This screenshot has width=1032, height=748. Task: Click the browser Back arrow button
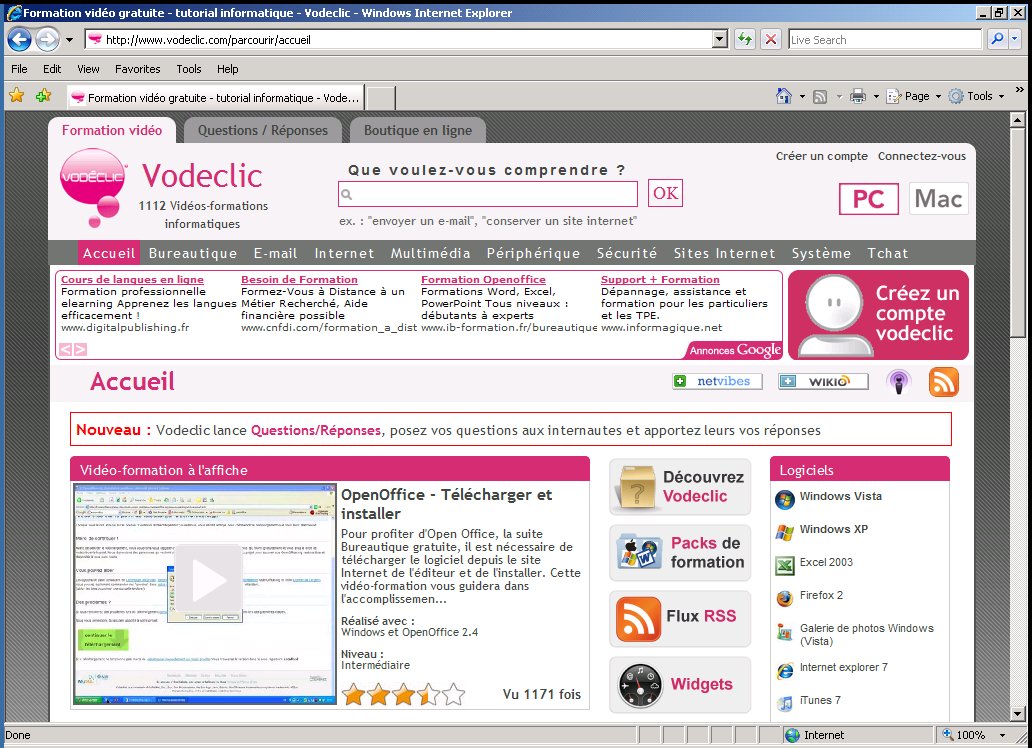coord(19,40)
